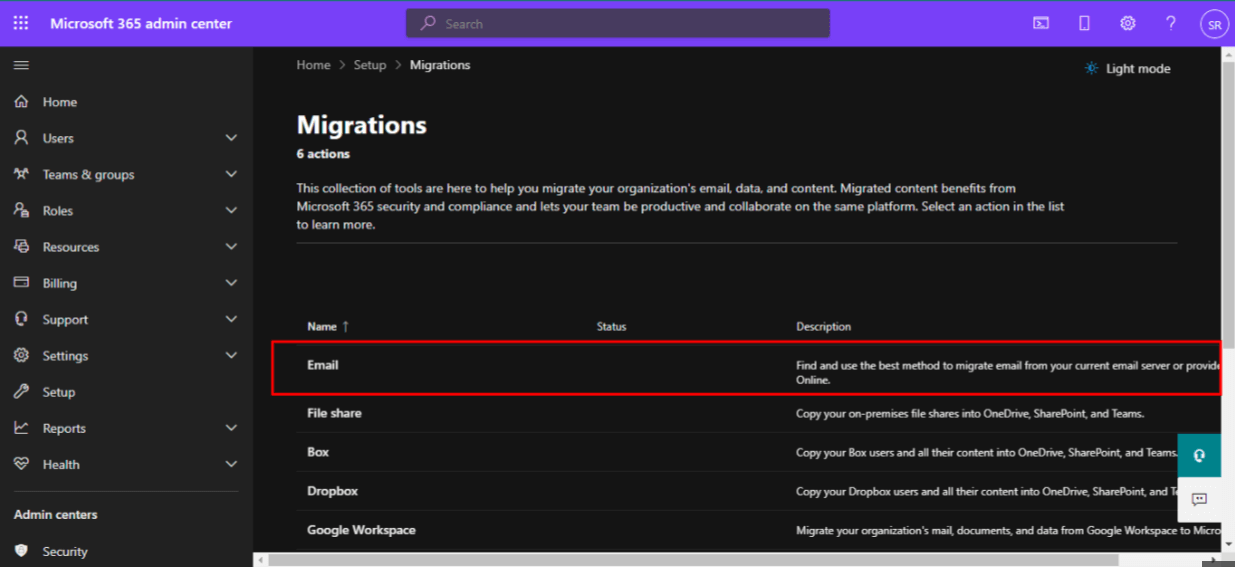
Task: Click the Reports chart icon
Action: click(21, 428)
